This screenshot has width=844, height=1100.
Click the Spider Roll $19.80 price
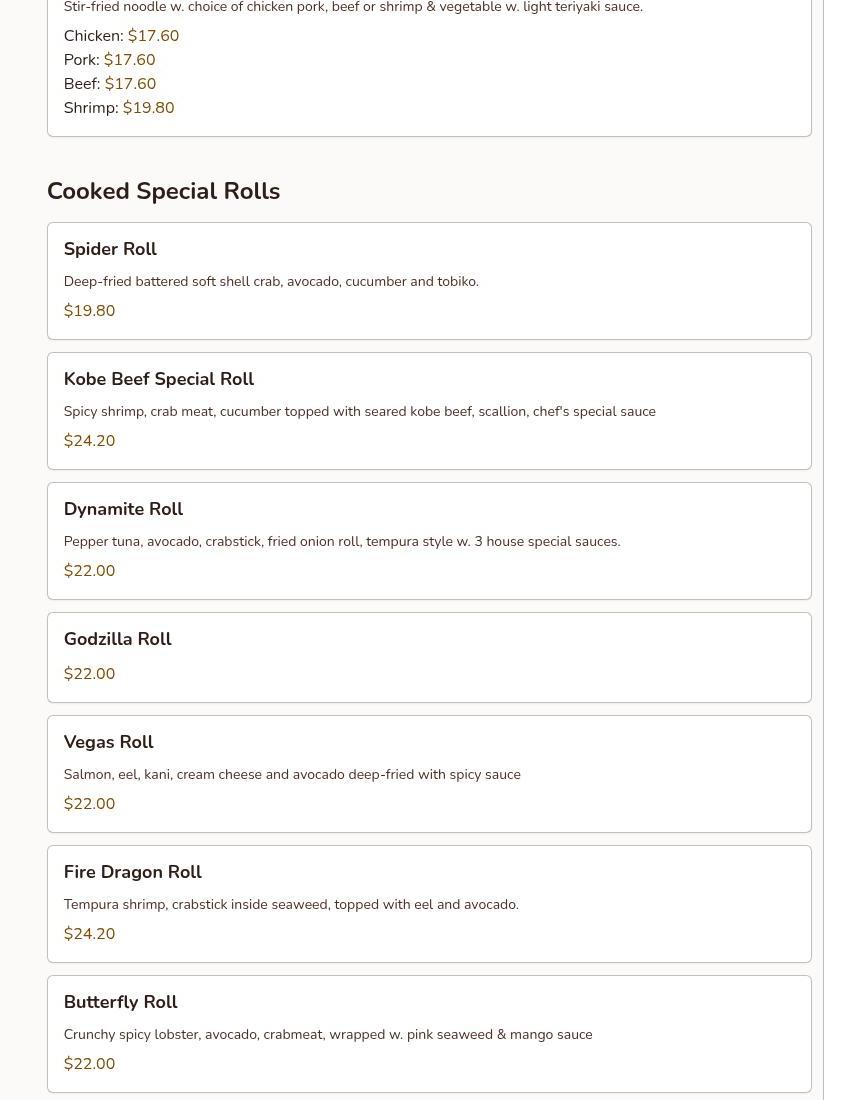pyautogui.click(x=89, y=311)
